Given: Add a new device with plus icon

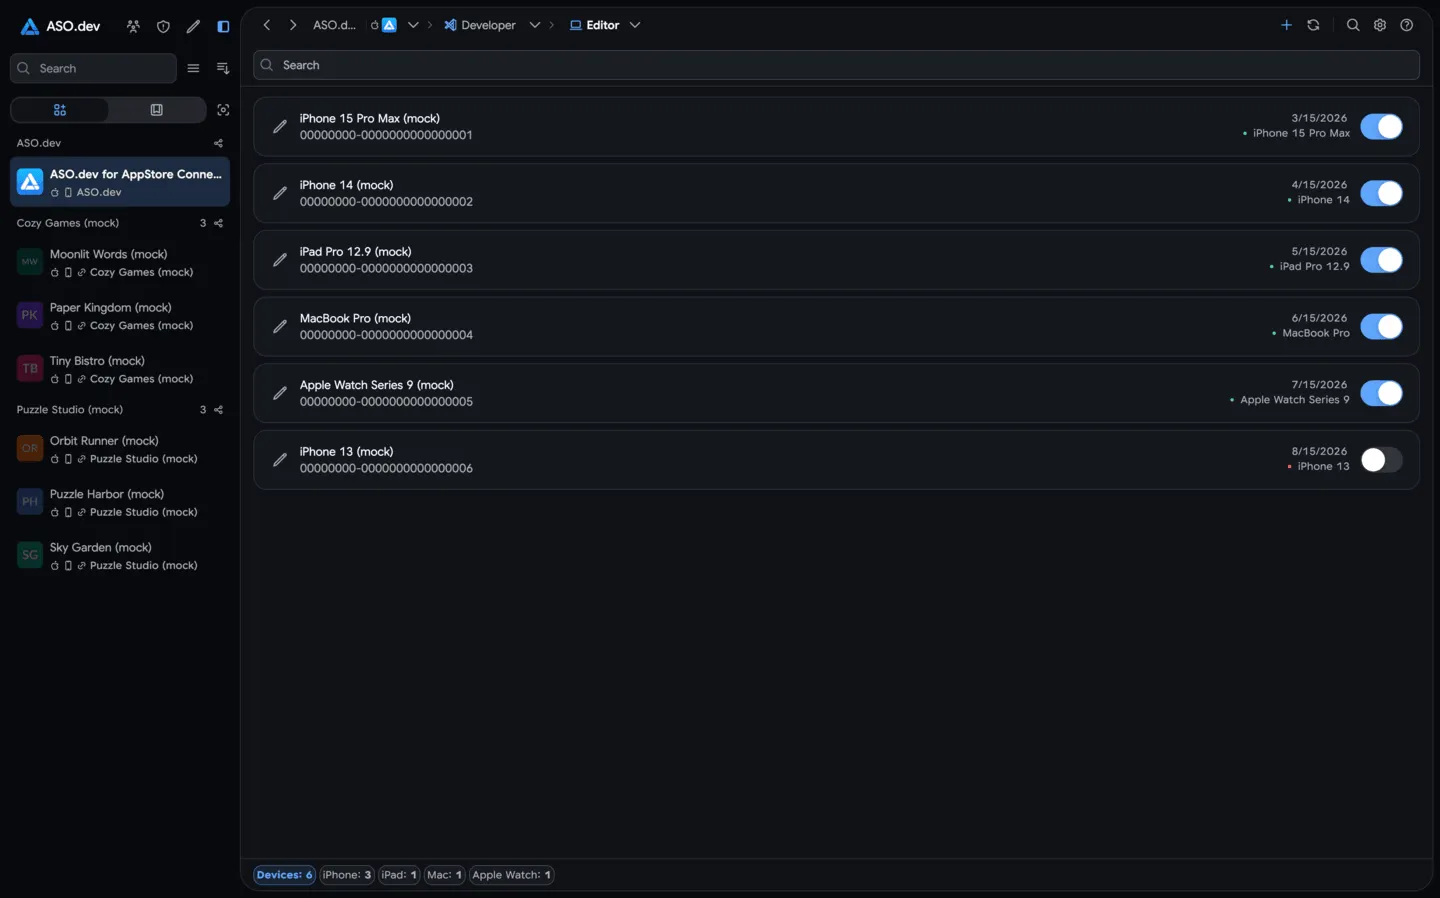Looking at the screenshot, I should point(1286,25).
